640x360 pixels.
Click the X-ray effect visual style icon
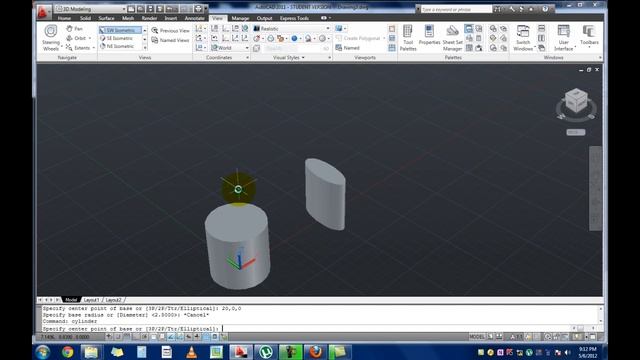click(256, 48)
